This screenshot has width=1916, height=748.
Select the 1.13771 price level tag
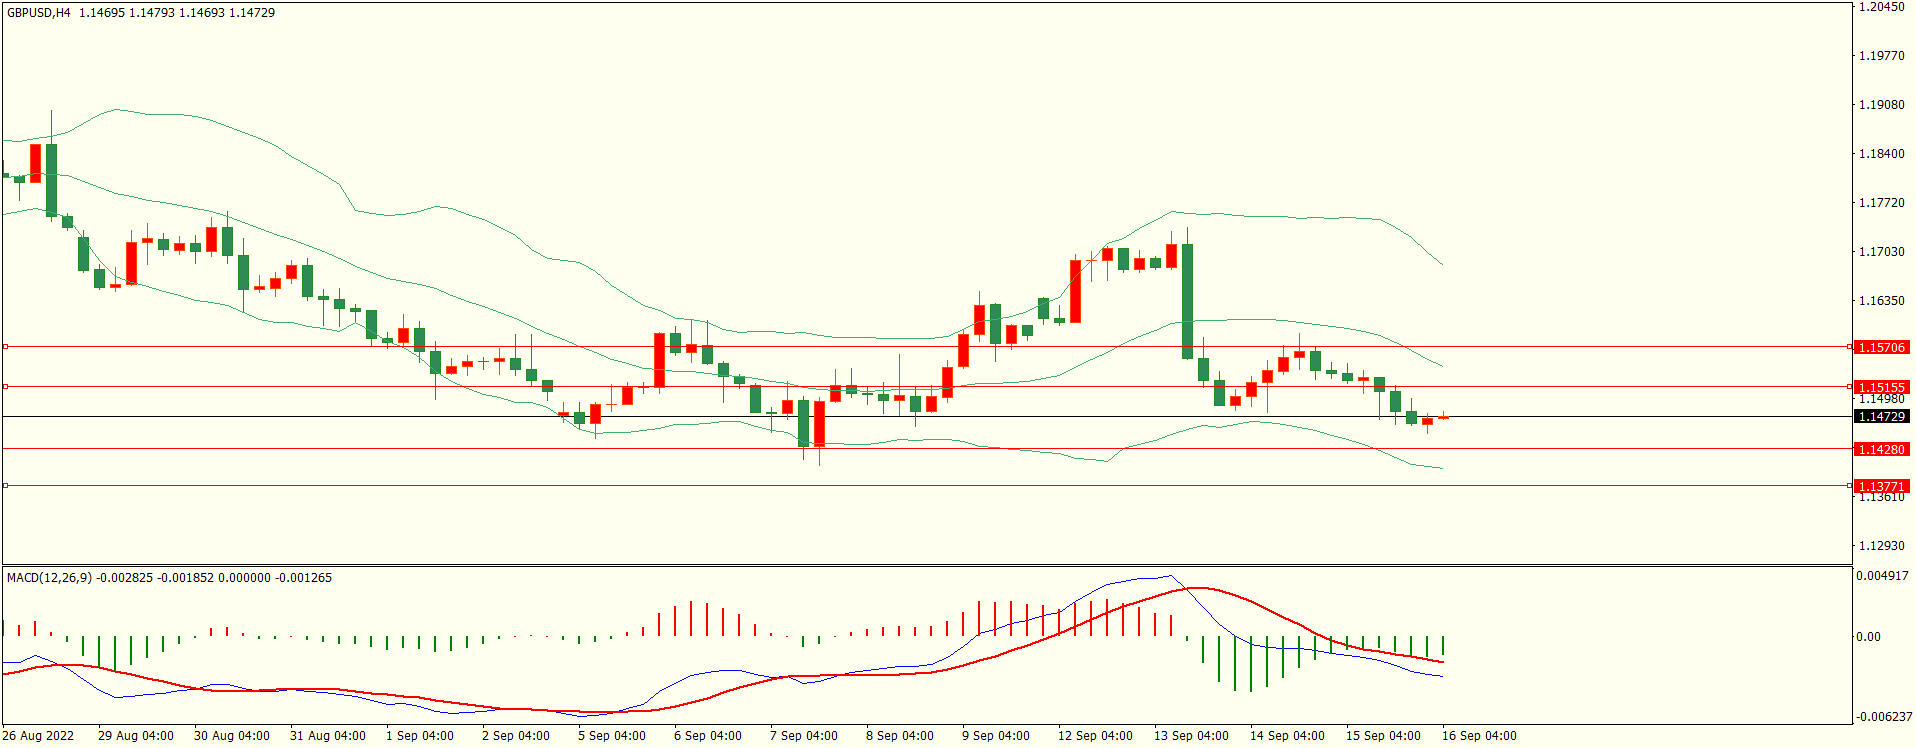[1881, 486]
